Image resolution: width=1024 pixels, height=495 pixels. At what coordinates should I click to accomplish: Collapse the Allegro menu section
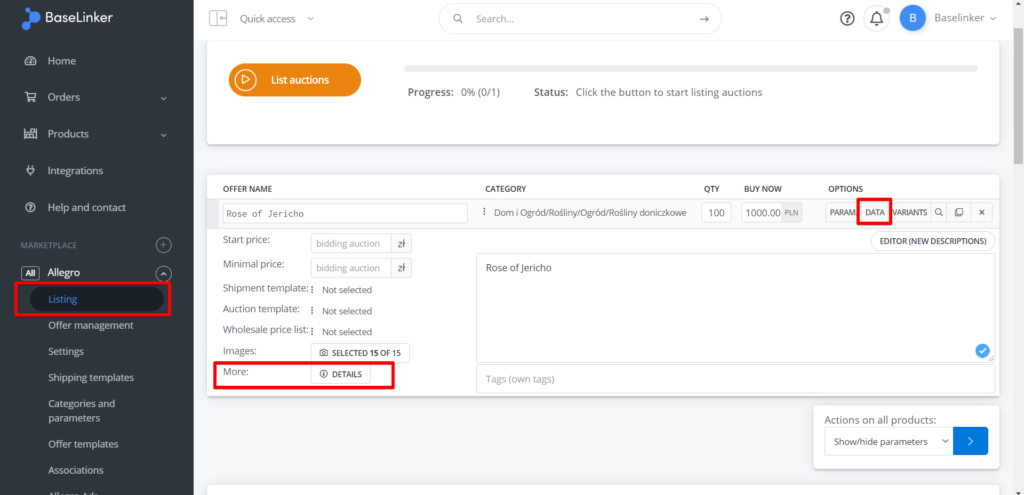164,273
